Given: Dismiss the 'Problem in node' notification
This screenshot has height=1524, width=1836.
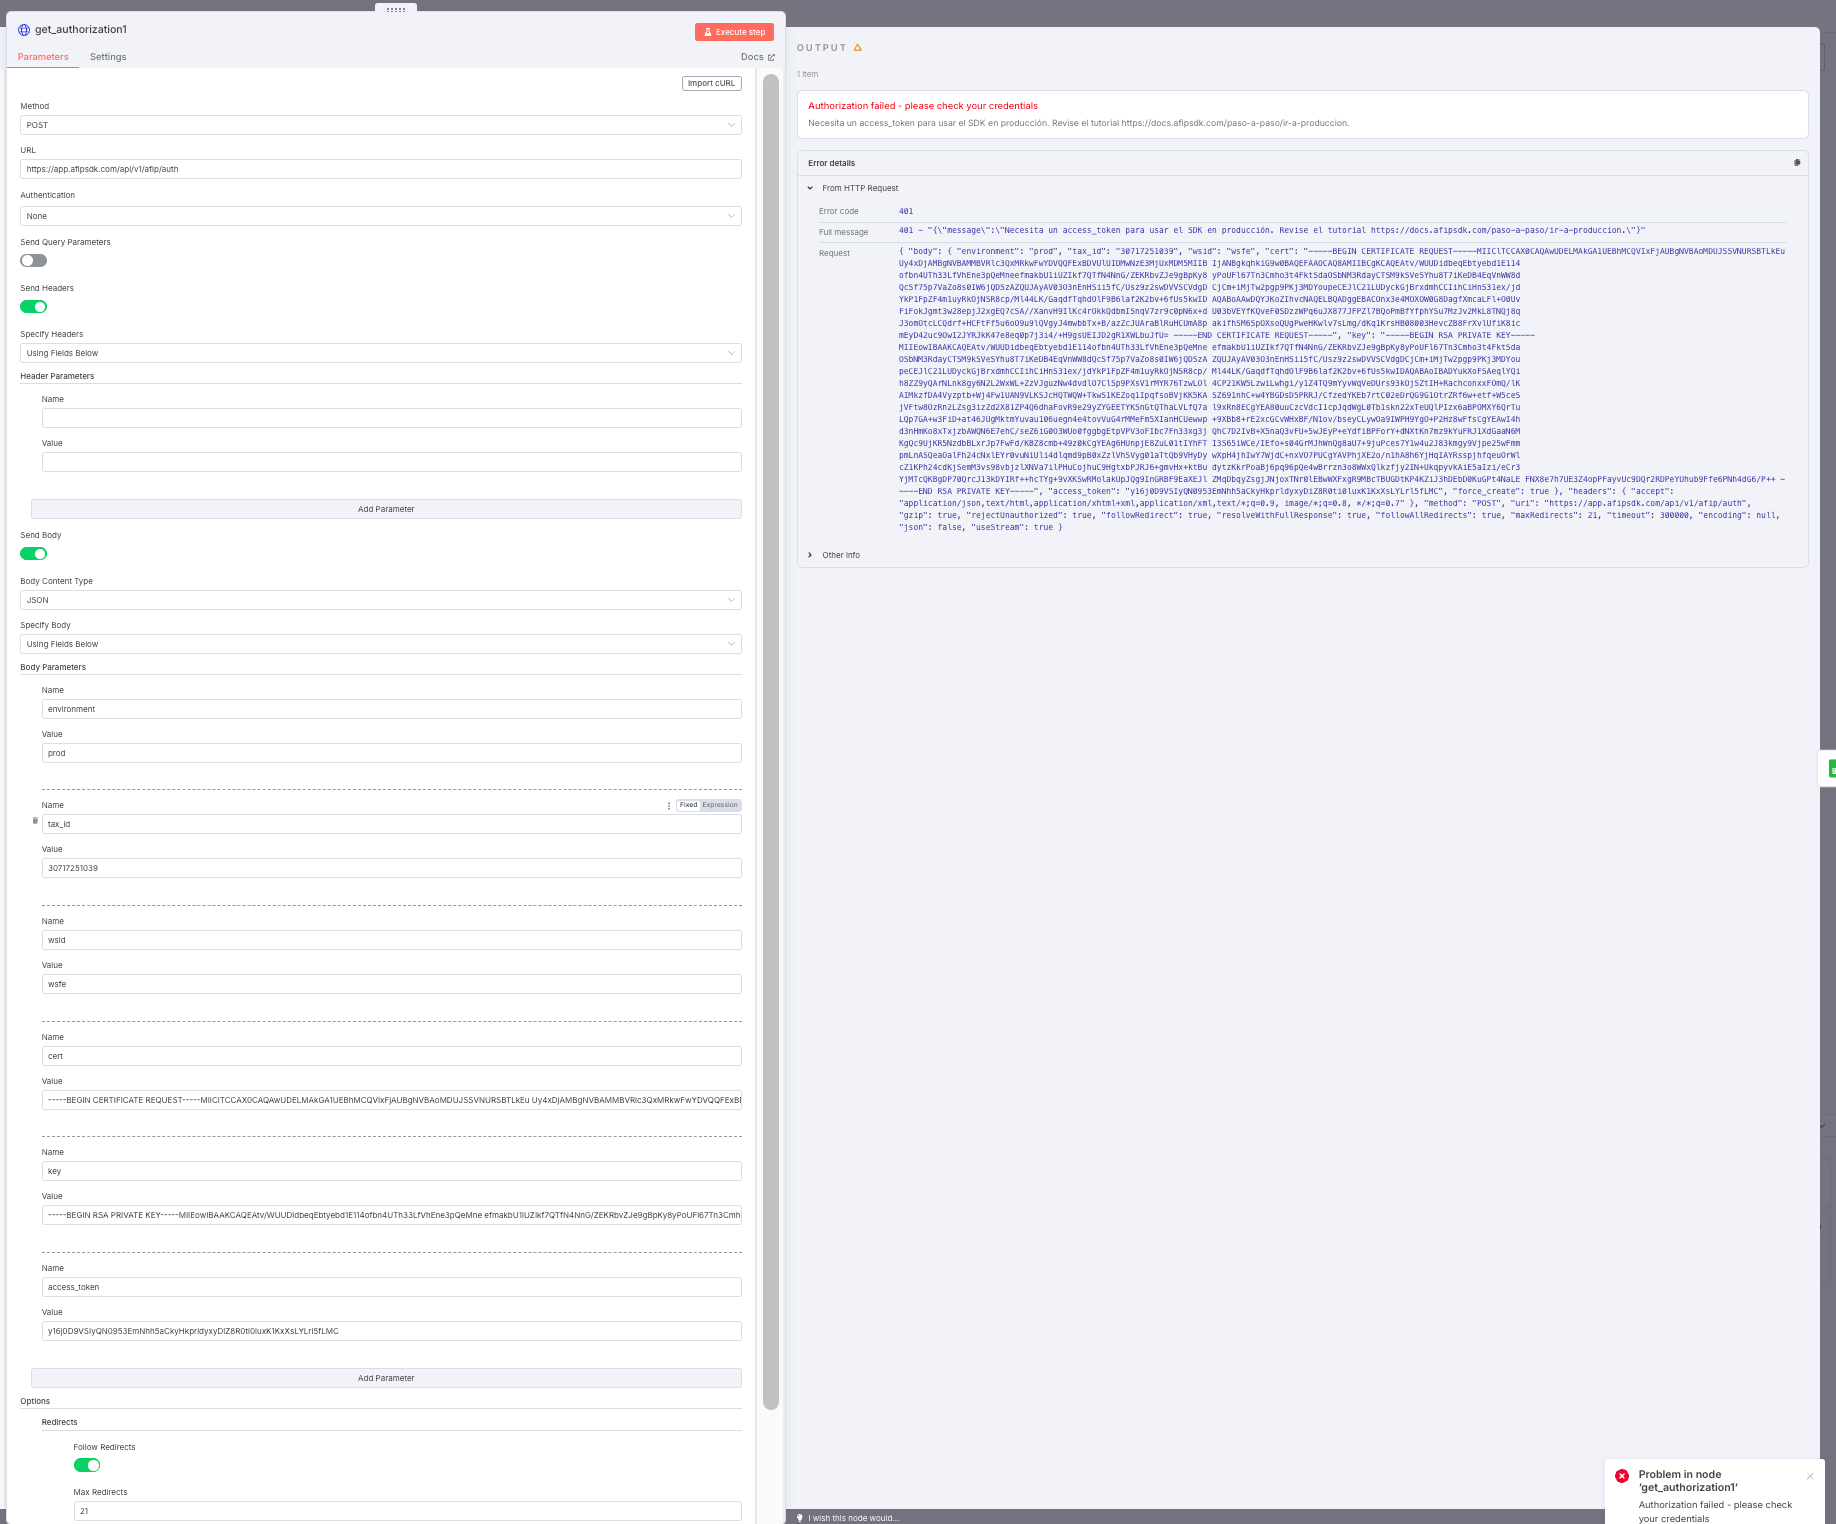Looking at the screenshot, I should tap(1810, 1477).
